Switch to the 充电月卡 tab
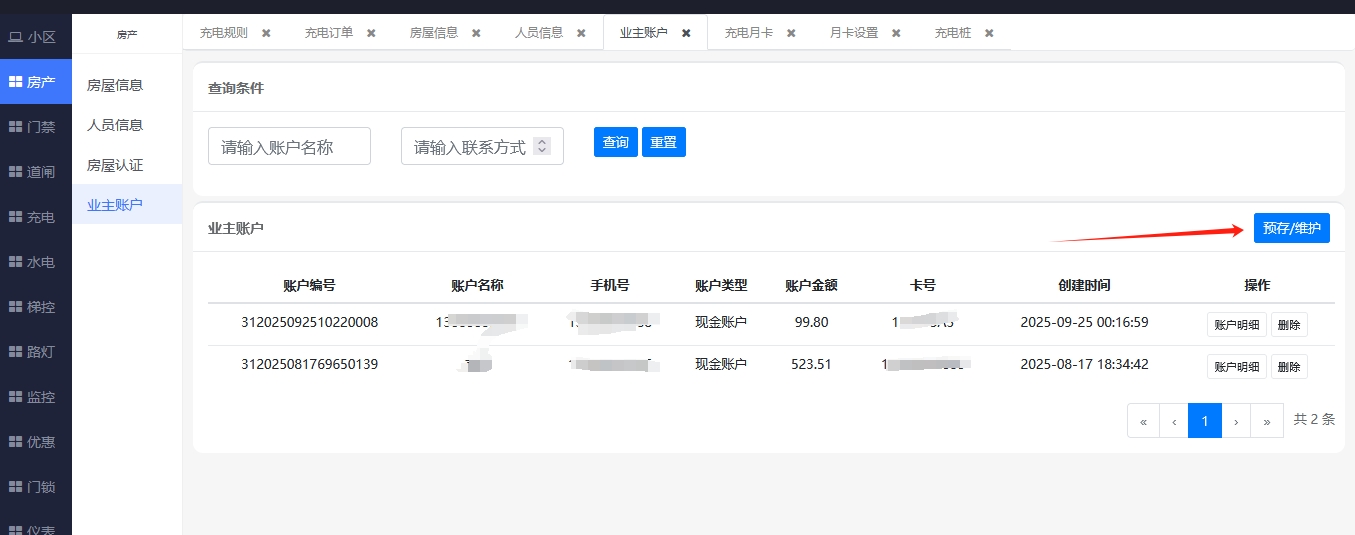This screenshot has width=1355, height=535. click(x=748, y=33)
